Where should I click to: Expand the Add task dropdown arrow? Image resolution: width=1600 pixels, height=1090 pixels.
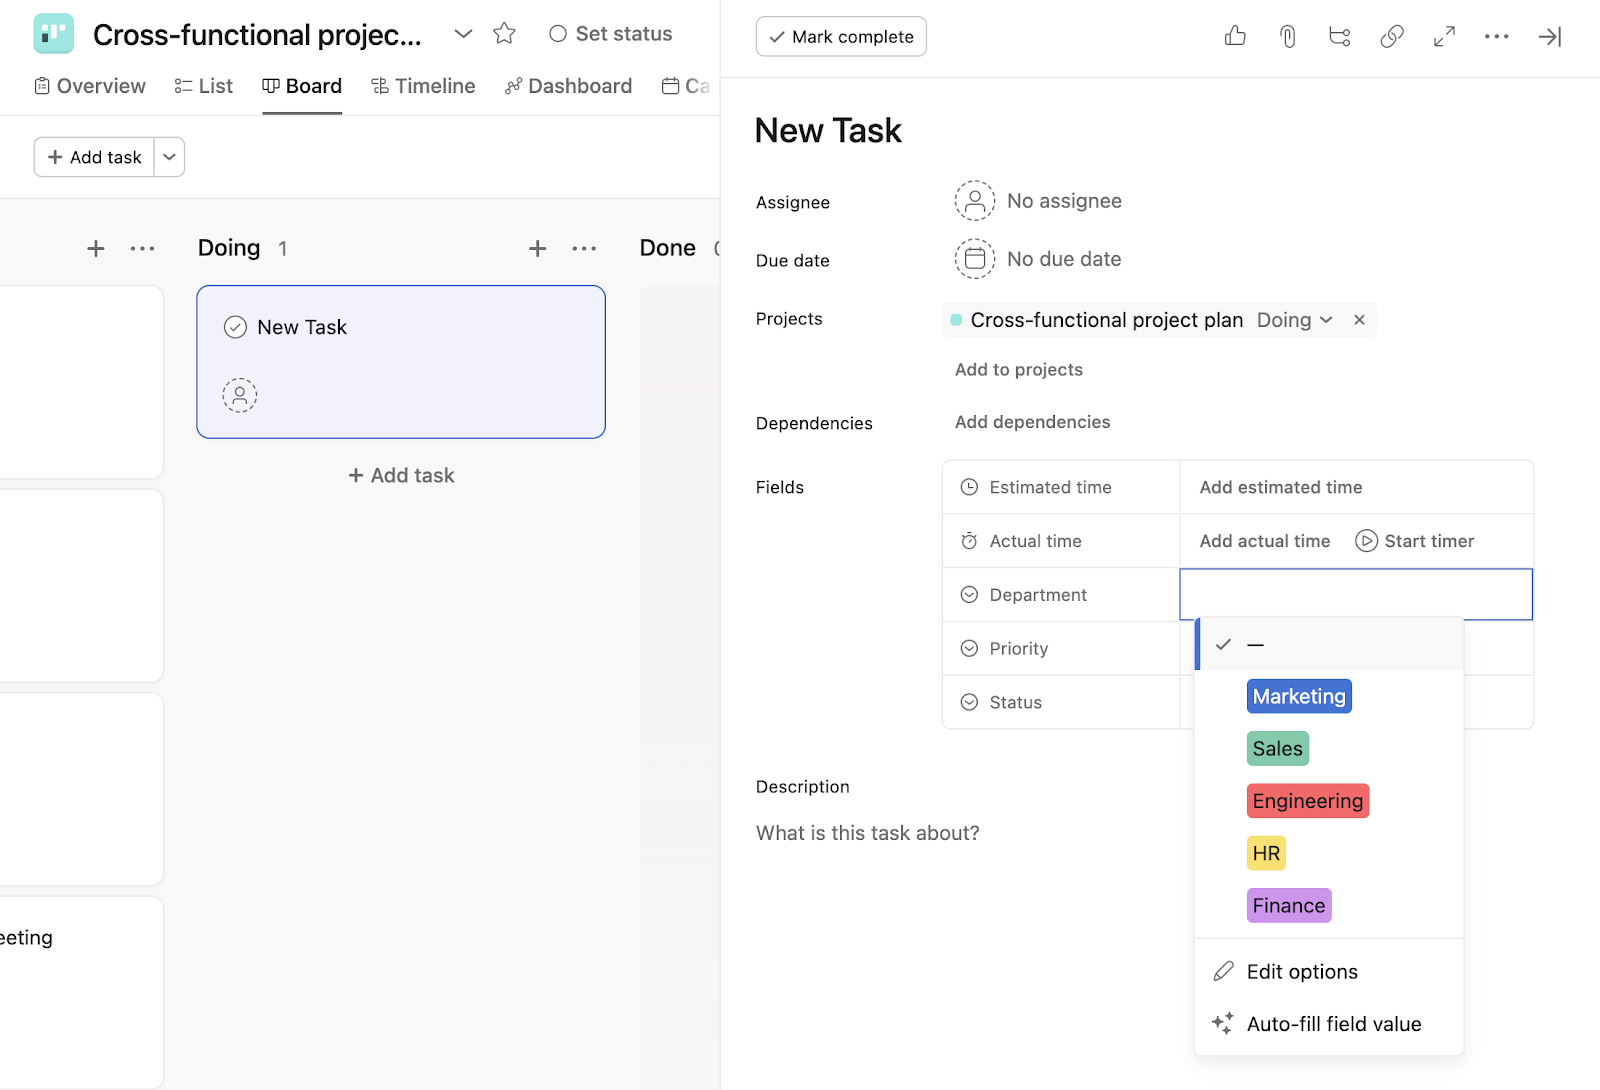tap(170, 157)
